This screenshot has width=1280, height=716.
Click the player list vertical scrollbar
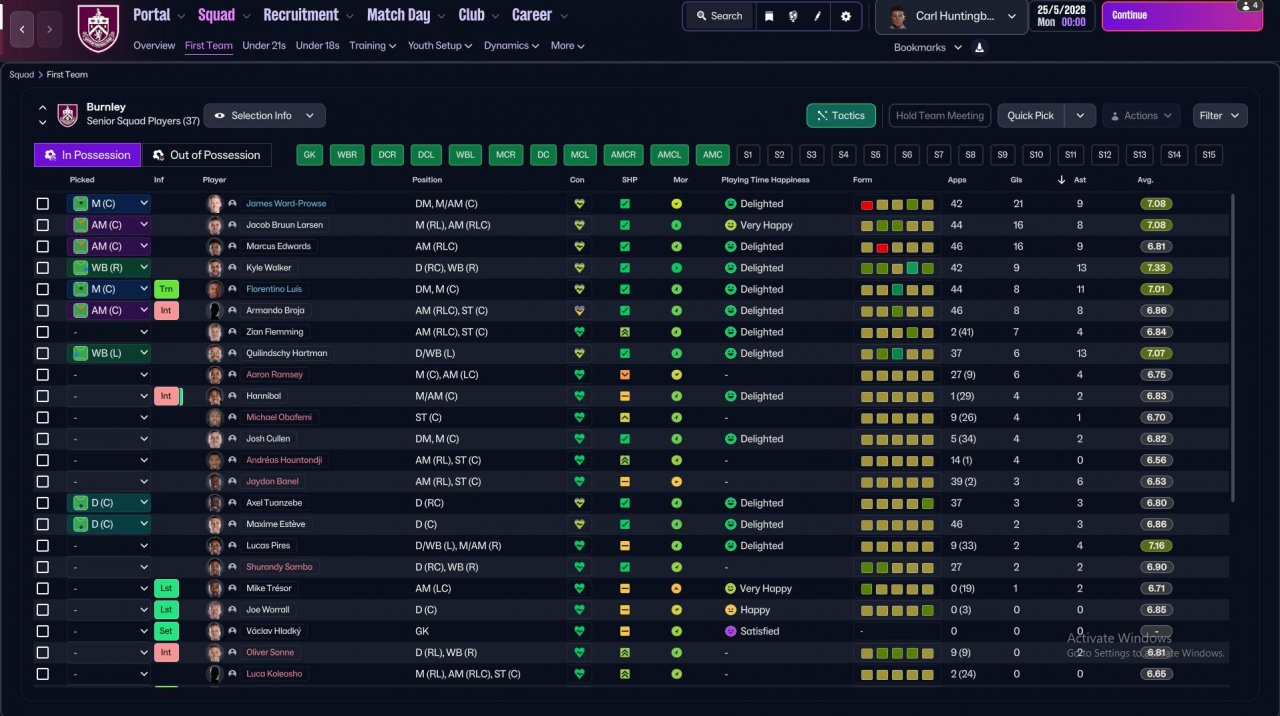[x=1232, y=350]
